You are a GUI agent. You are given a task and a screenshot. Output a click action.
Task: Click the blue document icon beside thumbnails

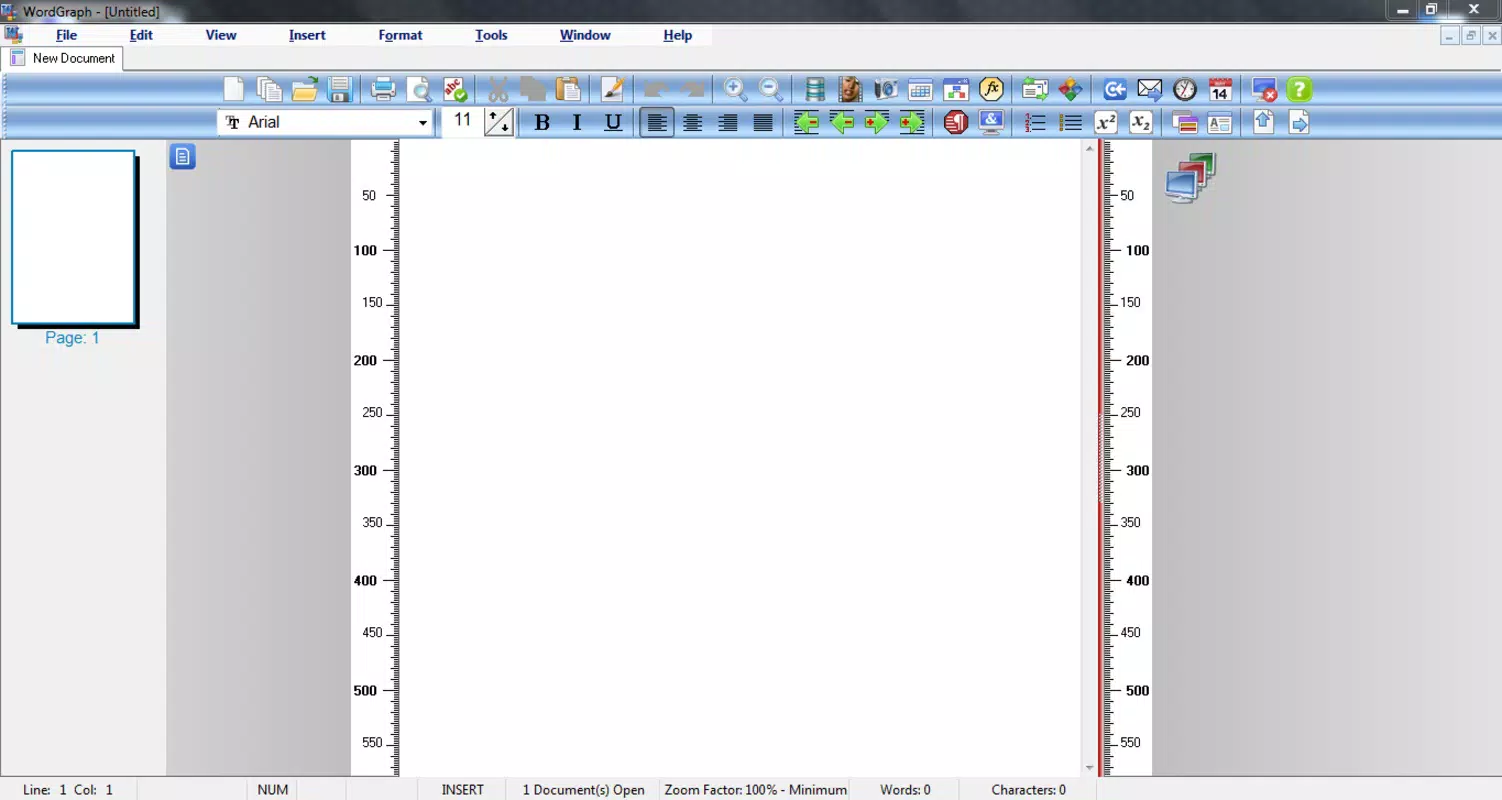[x=182, y=156]
